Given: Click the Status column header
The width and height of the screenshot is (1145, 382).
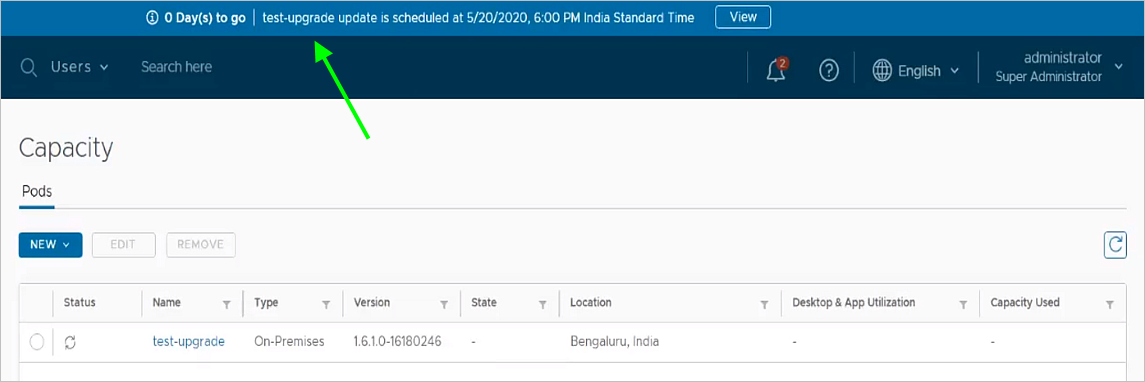Looking at the screenshot, I should pyautogui.click(x=80, y=302).
